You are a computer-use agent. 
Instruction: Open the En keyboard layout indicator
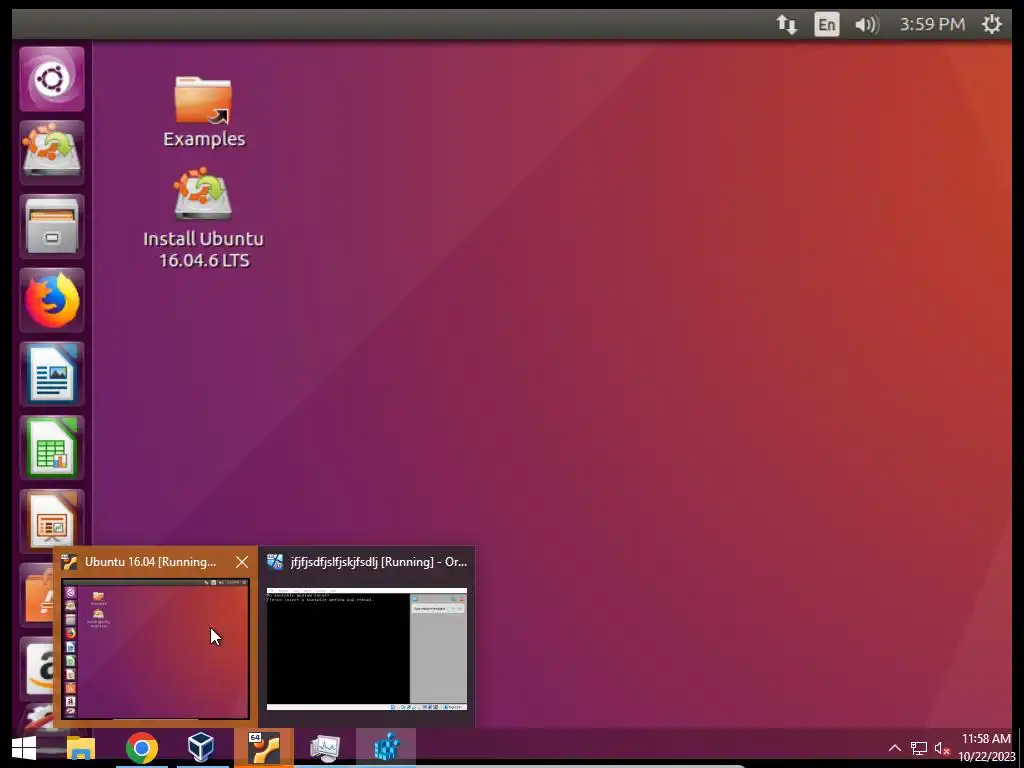(827, 25)
